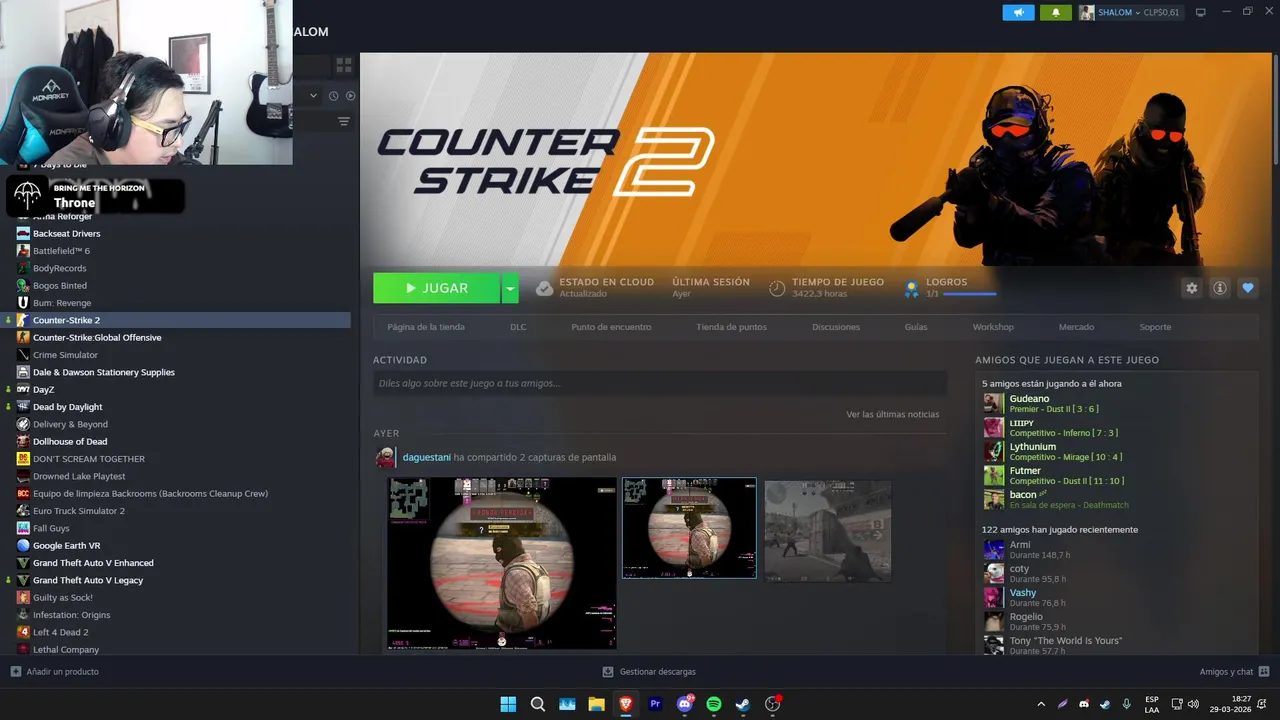Open the Workshop tab
Viewport: 1280px width, 720px height.
993,327
